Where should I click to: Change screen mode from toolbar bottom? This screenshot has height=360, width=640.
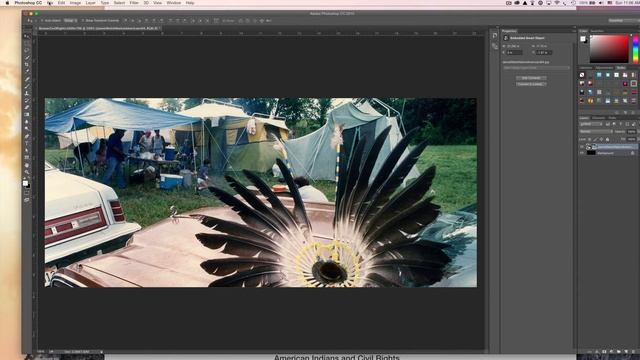pyautogui.click(x=27, y=200)
